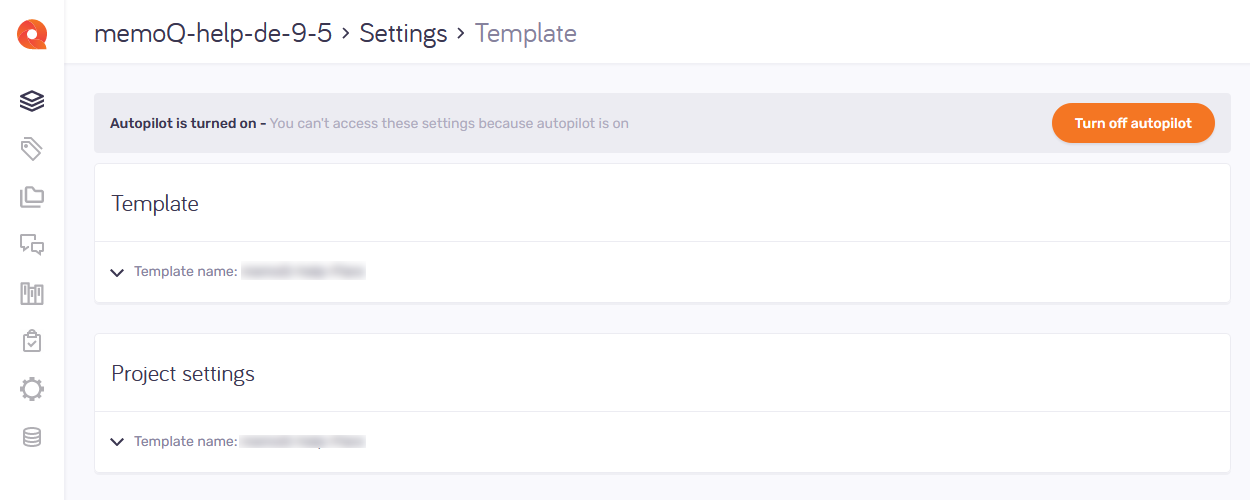Open the books library icon in sidebar

click(32, 293)
